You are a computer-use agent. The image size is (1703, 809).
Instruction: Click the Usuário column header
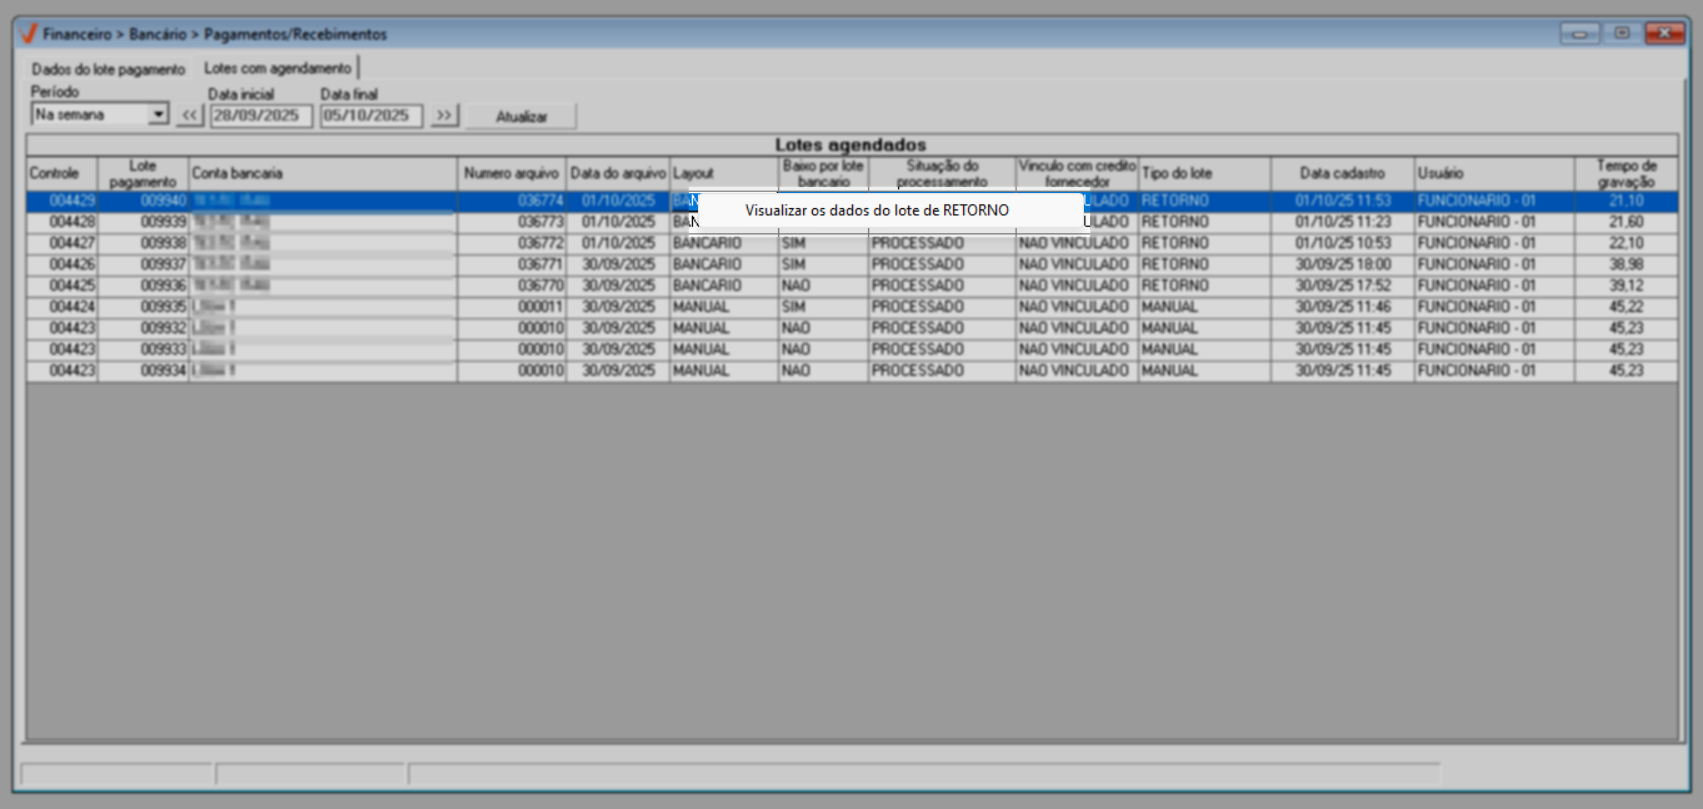1494,174
